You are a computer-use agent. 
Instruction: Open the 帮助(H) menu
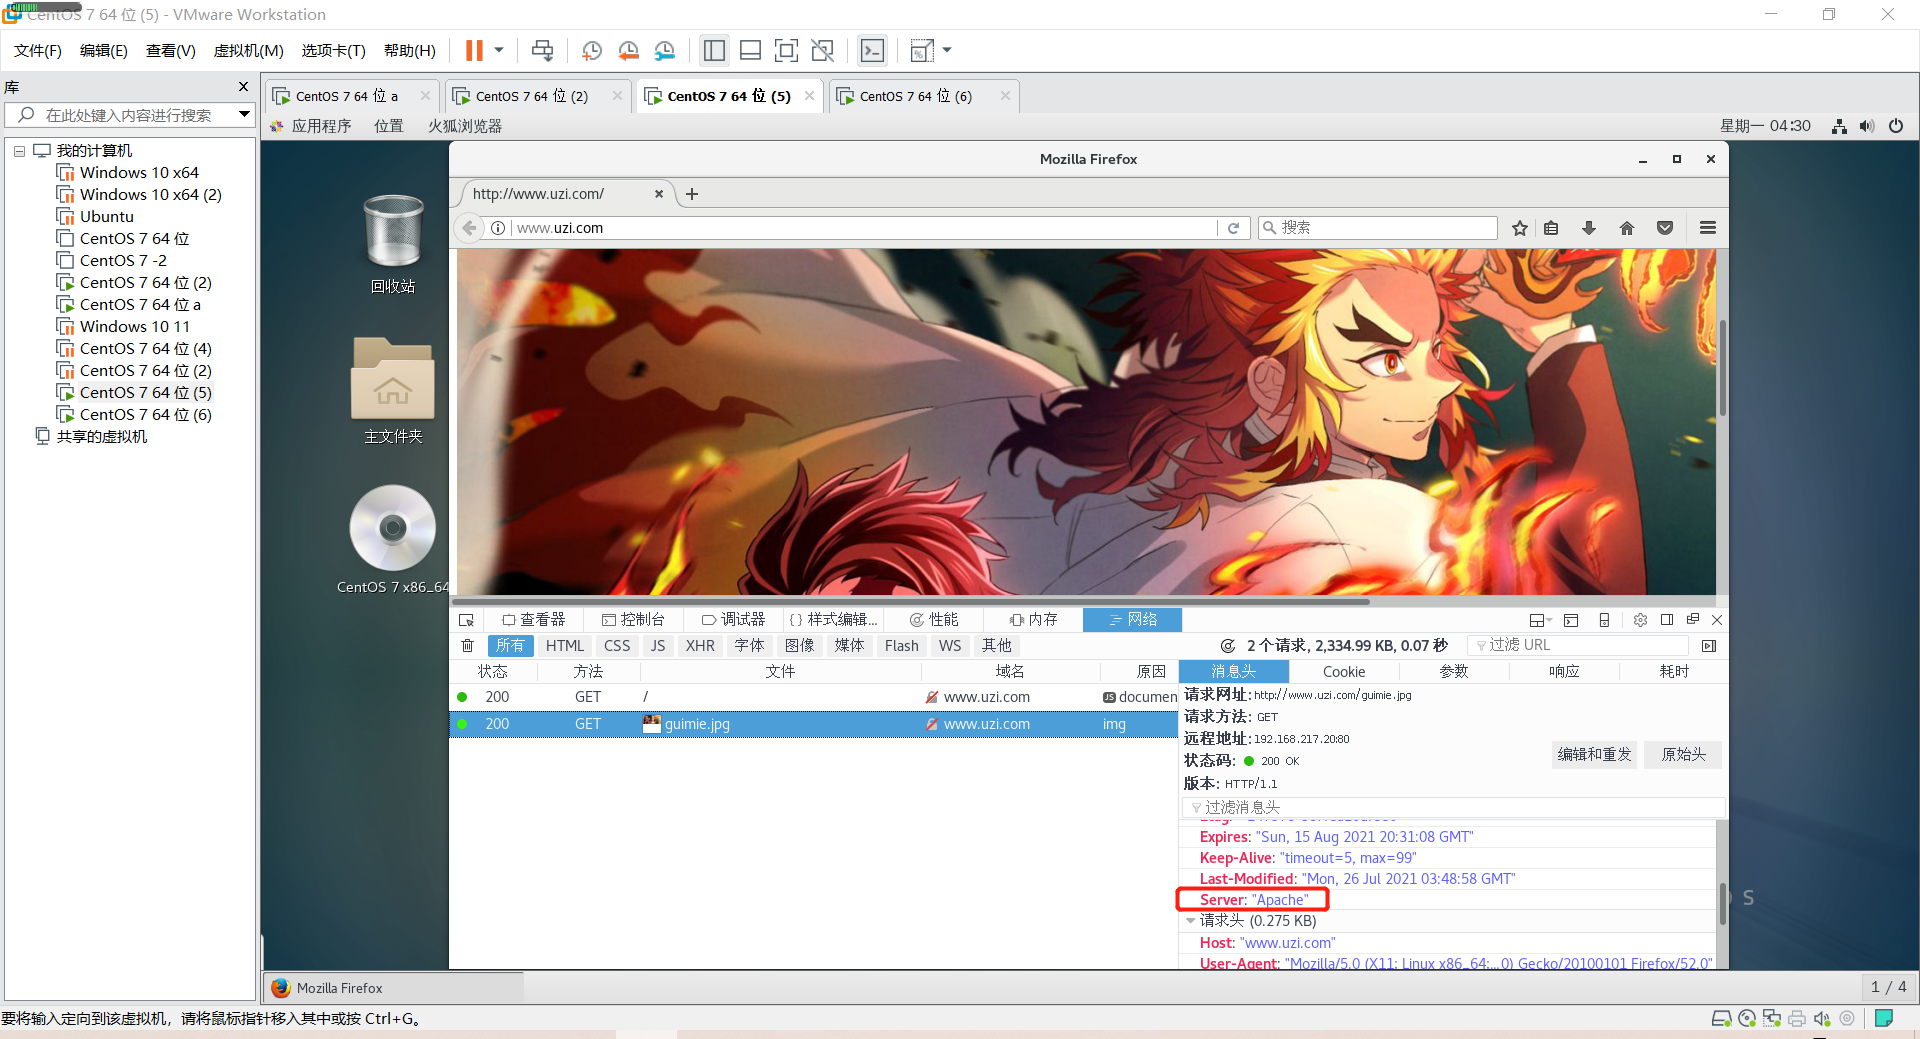410,51
